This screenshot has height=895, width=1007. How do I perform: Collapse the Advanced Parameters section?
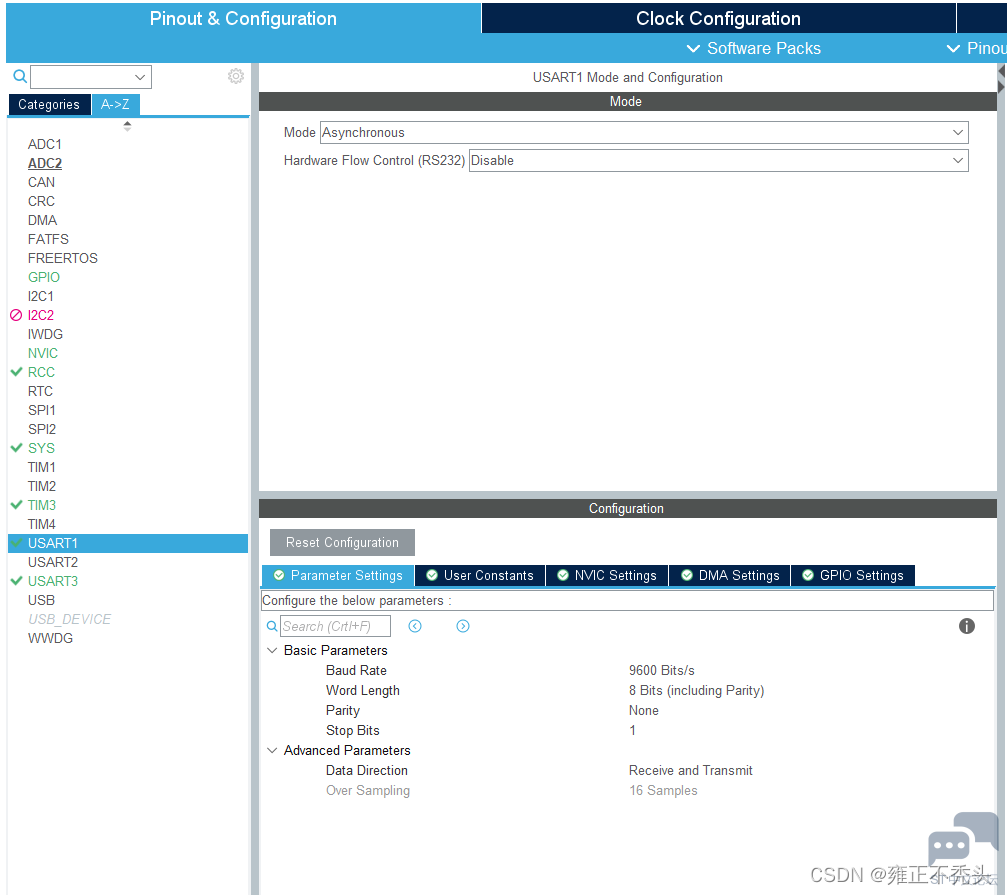272,751
